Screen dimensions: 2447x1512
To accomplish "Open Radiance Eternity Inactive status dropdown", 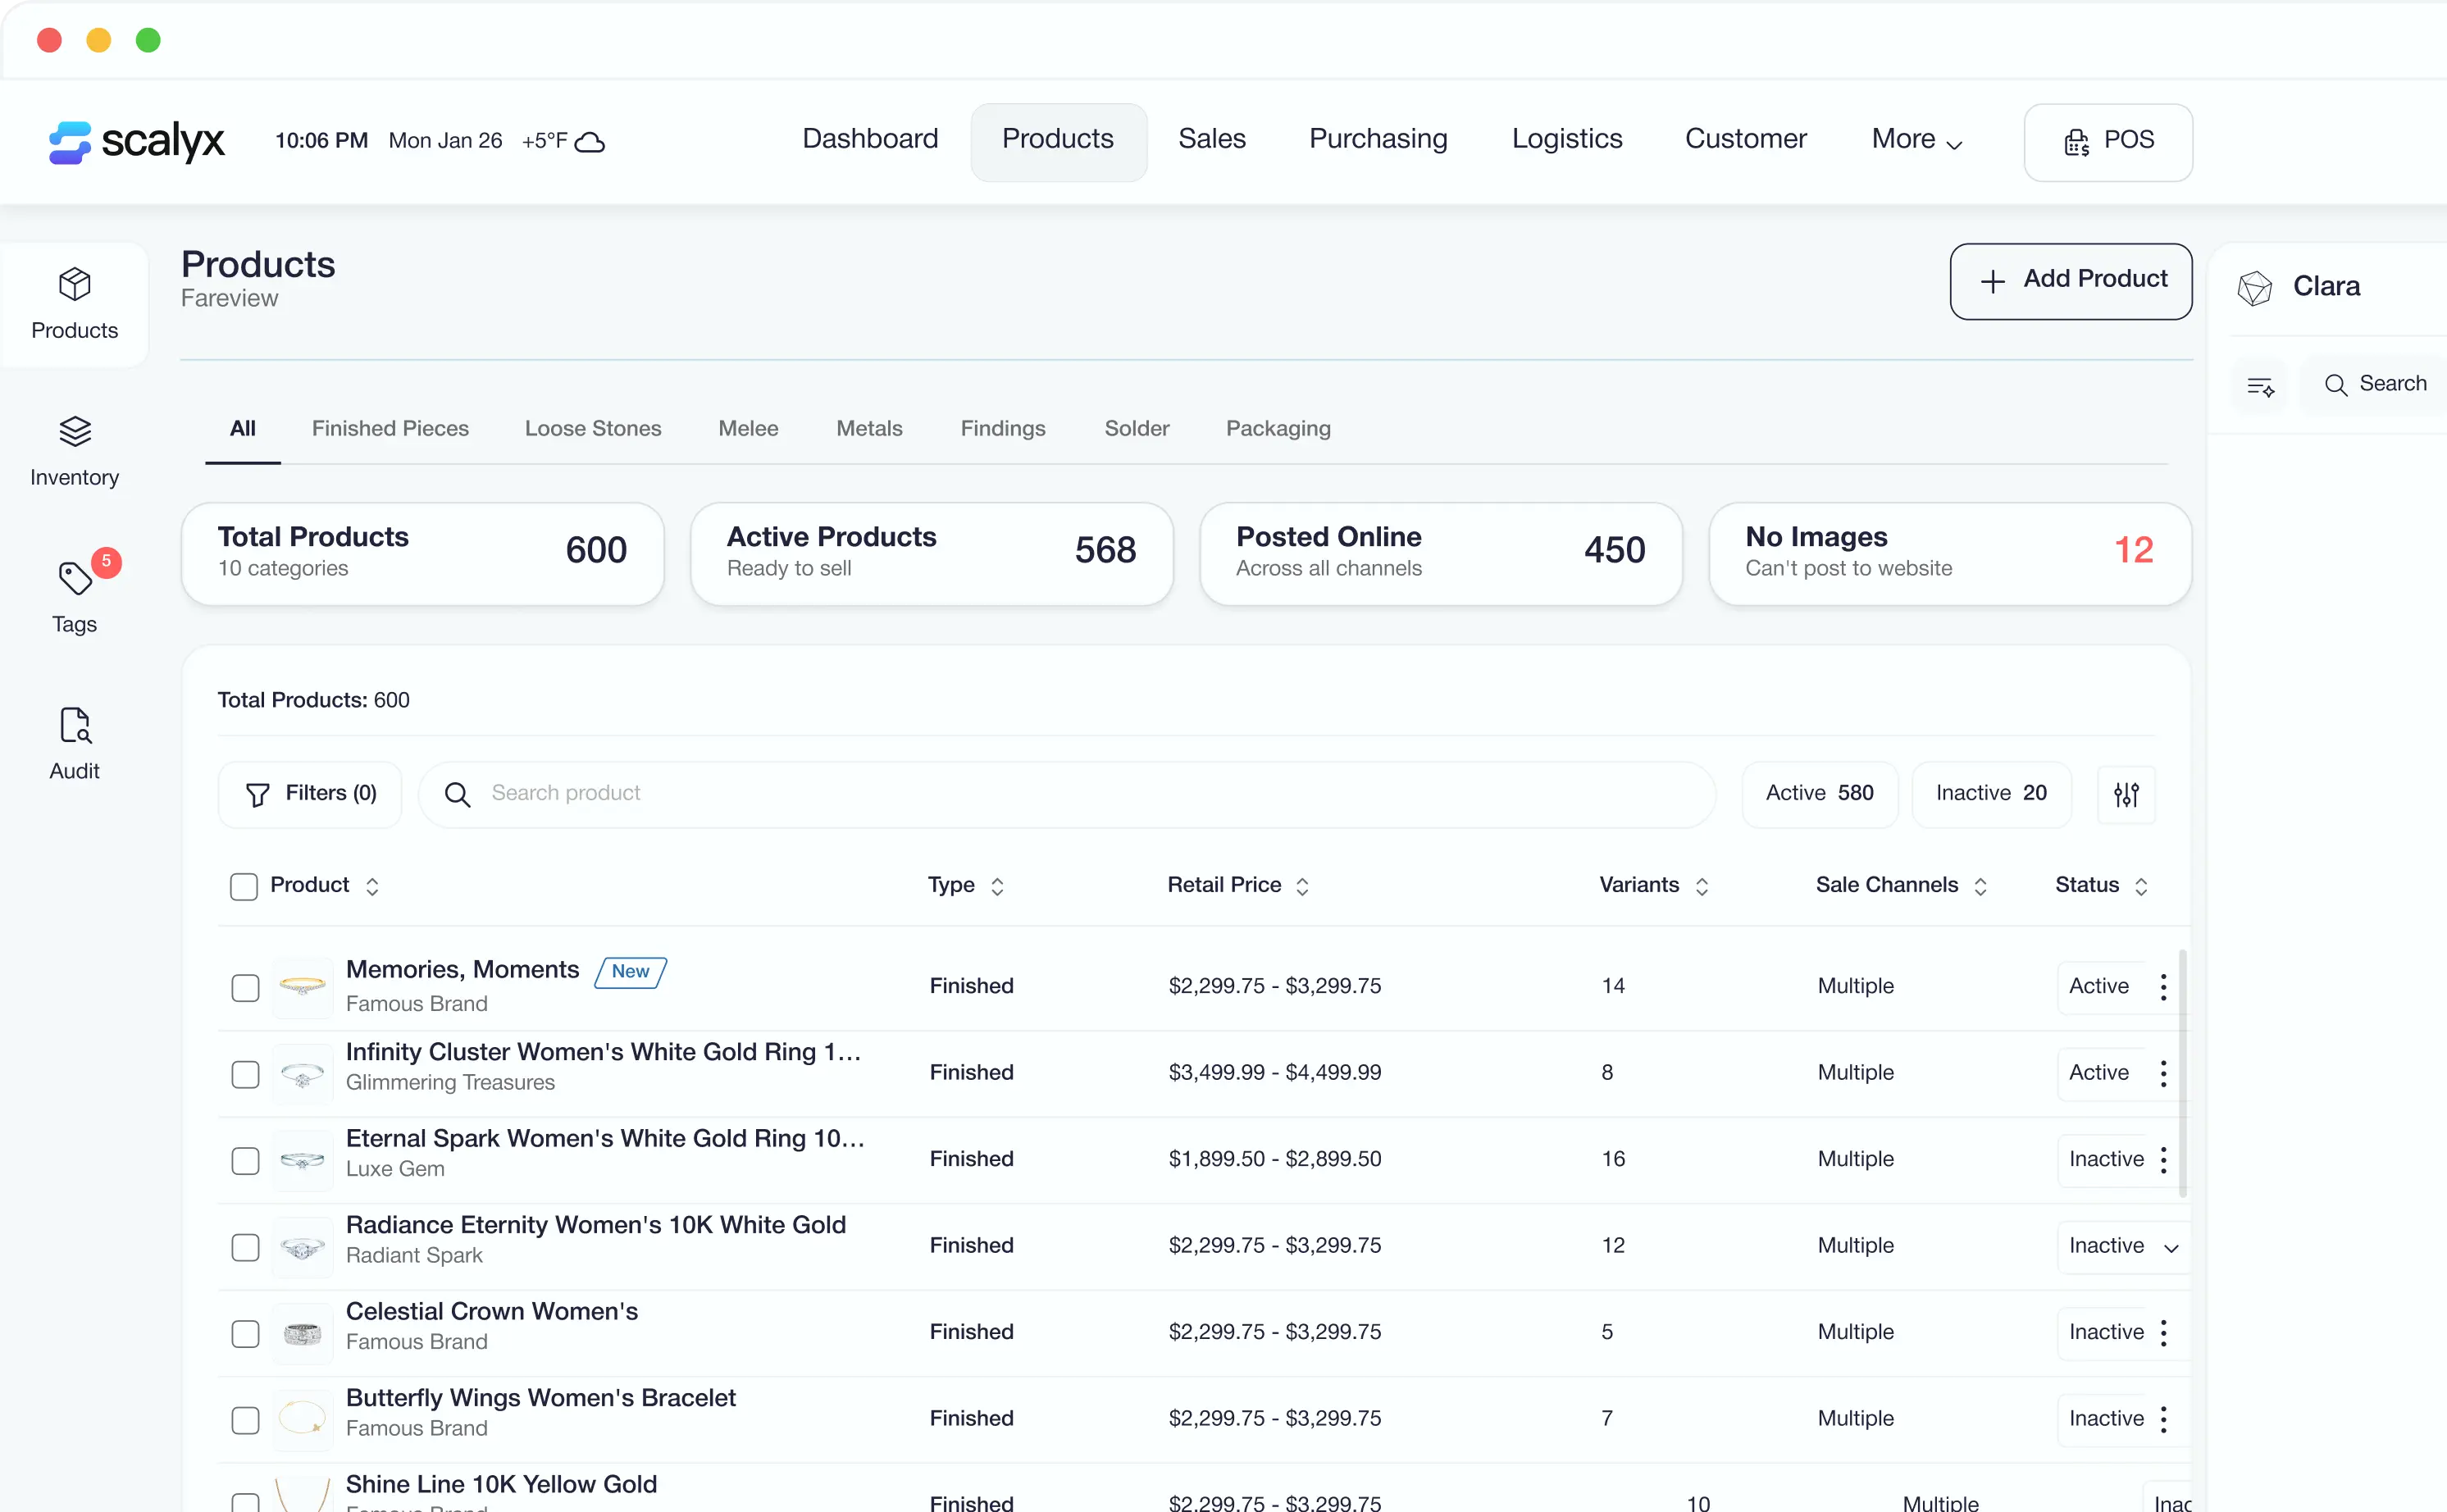I will tap(2124, 1247).
